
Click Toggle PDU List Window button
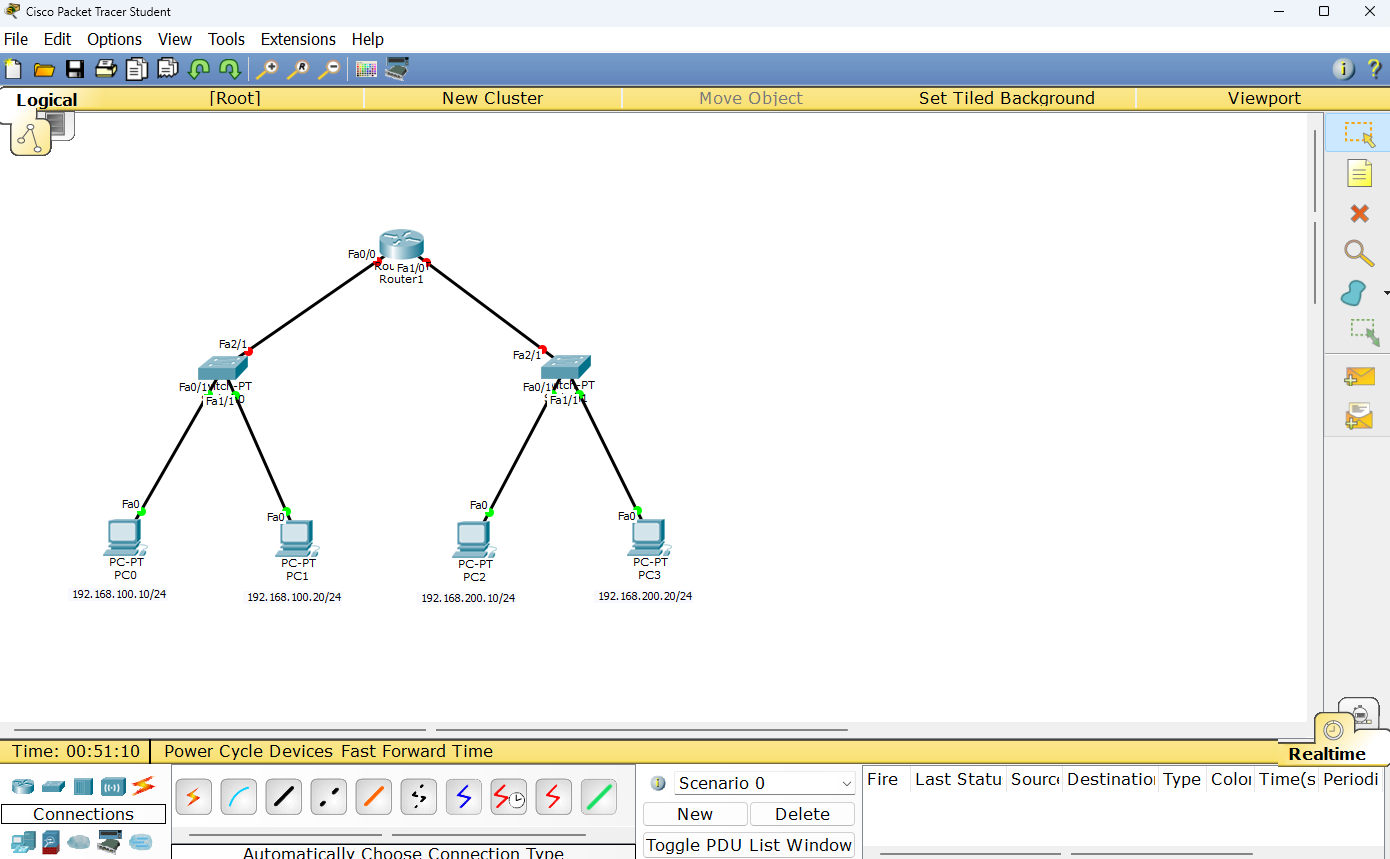[x=749, y=845]
